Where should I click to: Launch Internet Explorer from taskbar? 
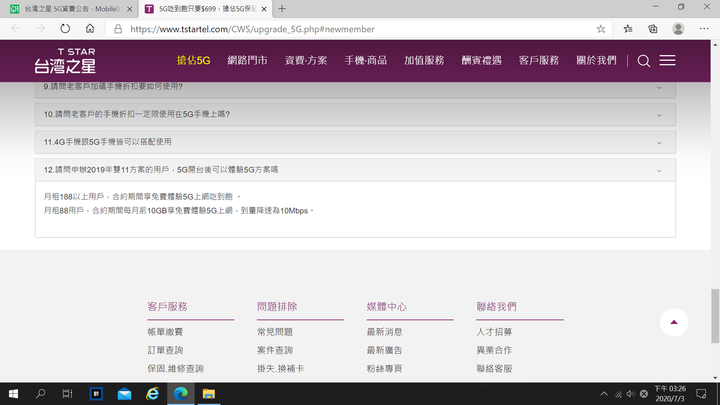(x=152, y=394)
